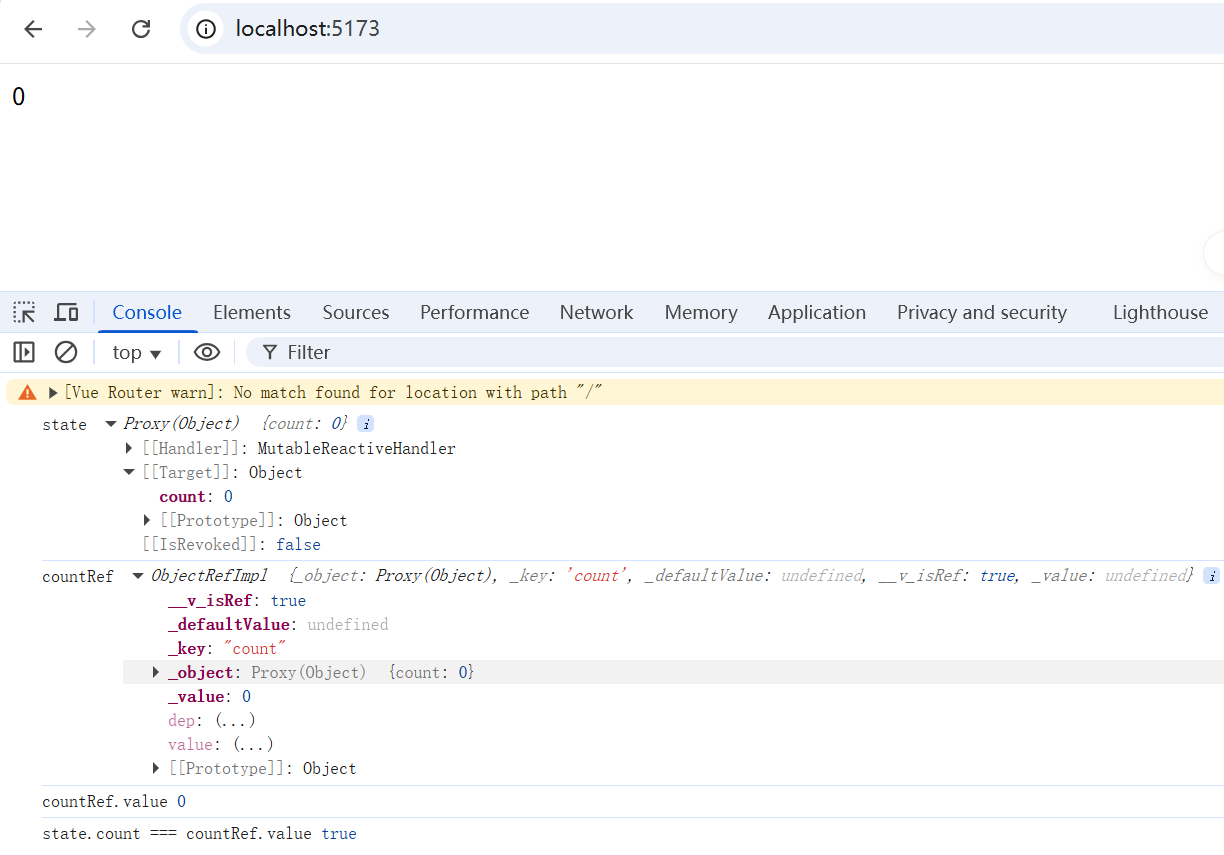Reload the localhost page
The width and height of the screenshot is (1224, 855).
coord(141,29)
